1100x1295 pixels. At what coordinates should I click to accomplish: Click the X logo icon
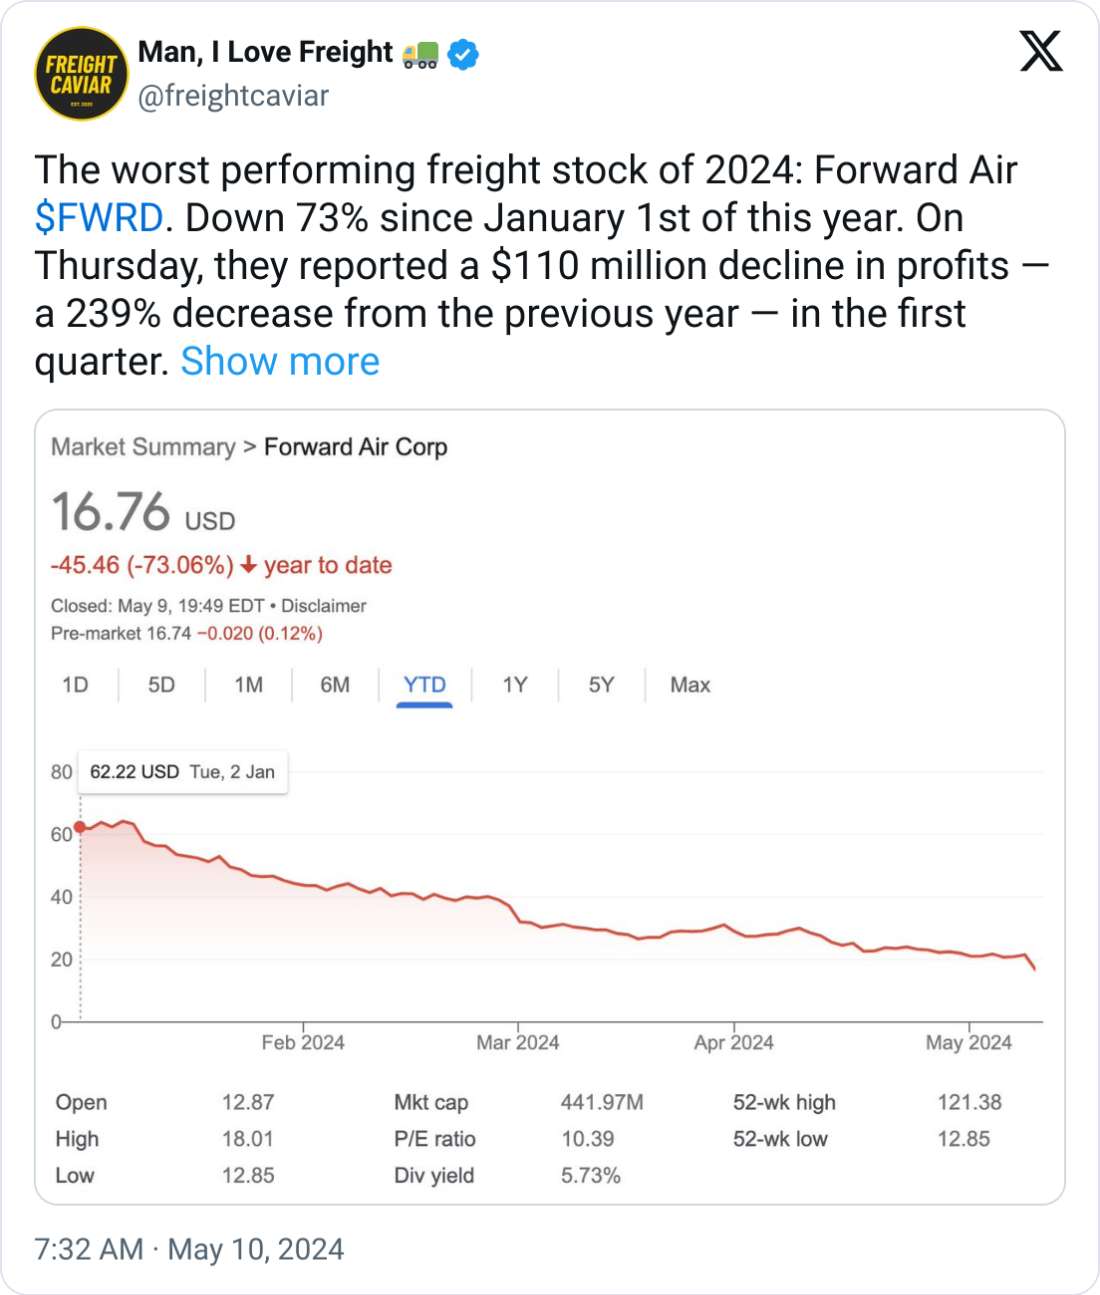tap(1041, 51)
